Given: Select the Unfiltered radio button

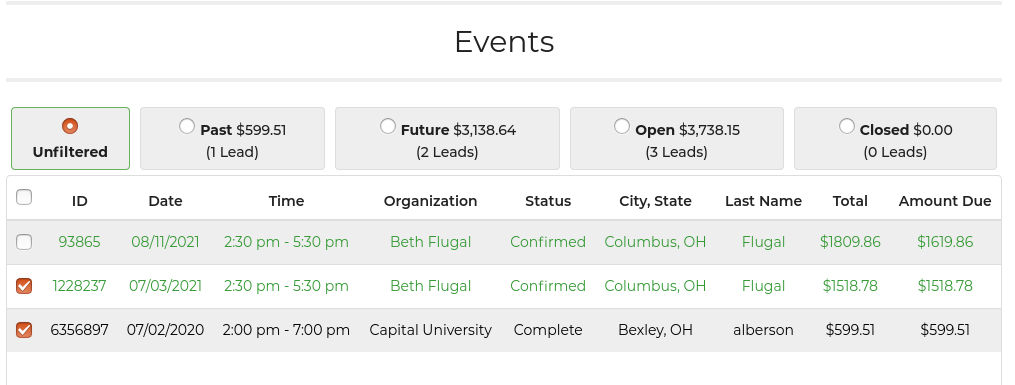Looking at the screenshot, I should coord(70,126).
